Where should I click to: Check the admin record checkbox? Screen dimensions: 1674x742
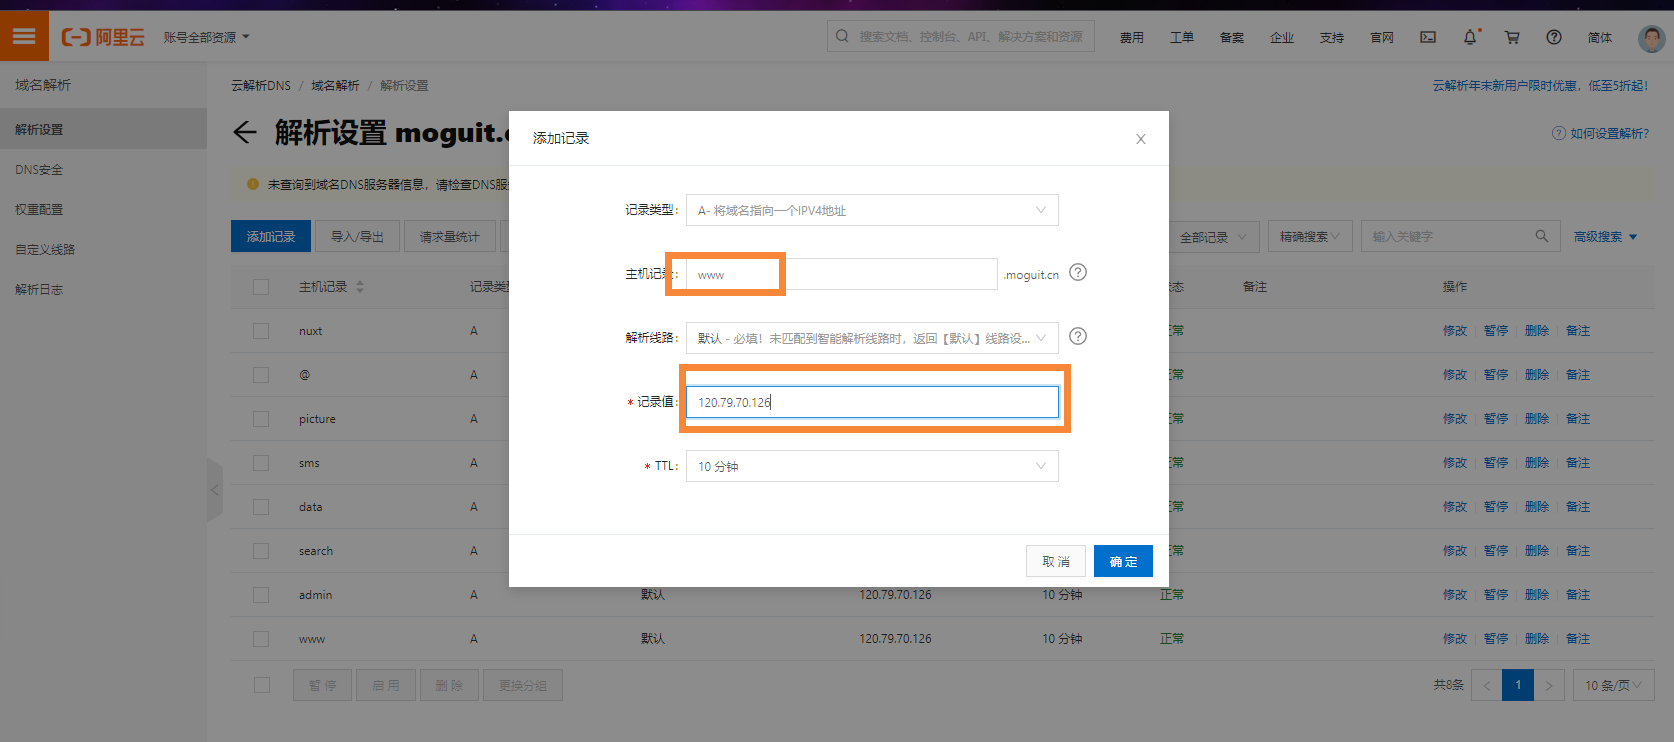pyautogui.click(x=261, y=595)
